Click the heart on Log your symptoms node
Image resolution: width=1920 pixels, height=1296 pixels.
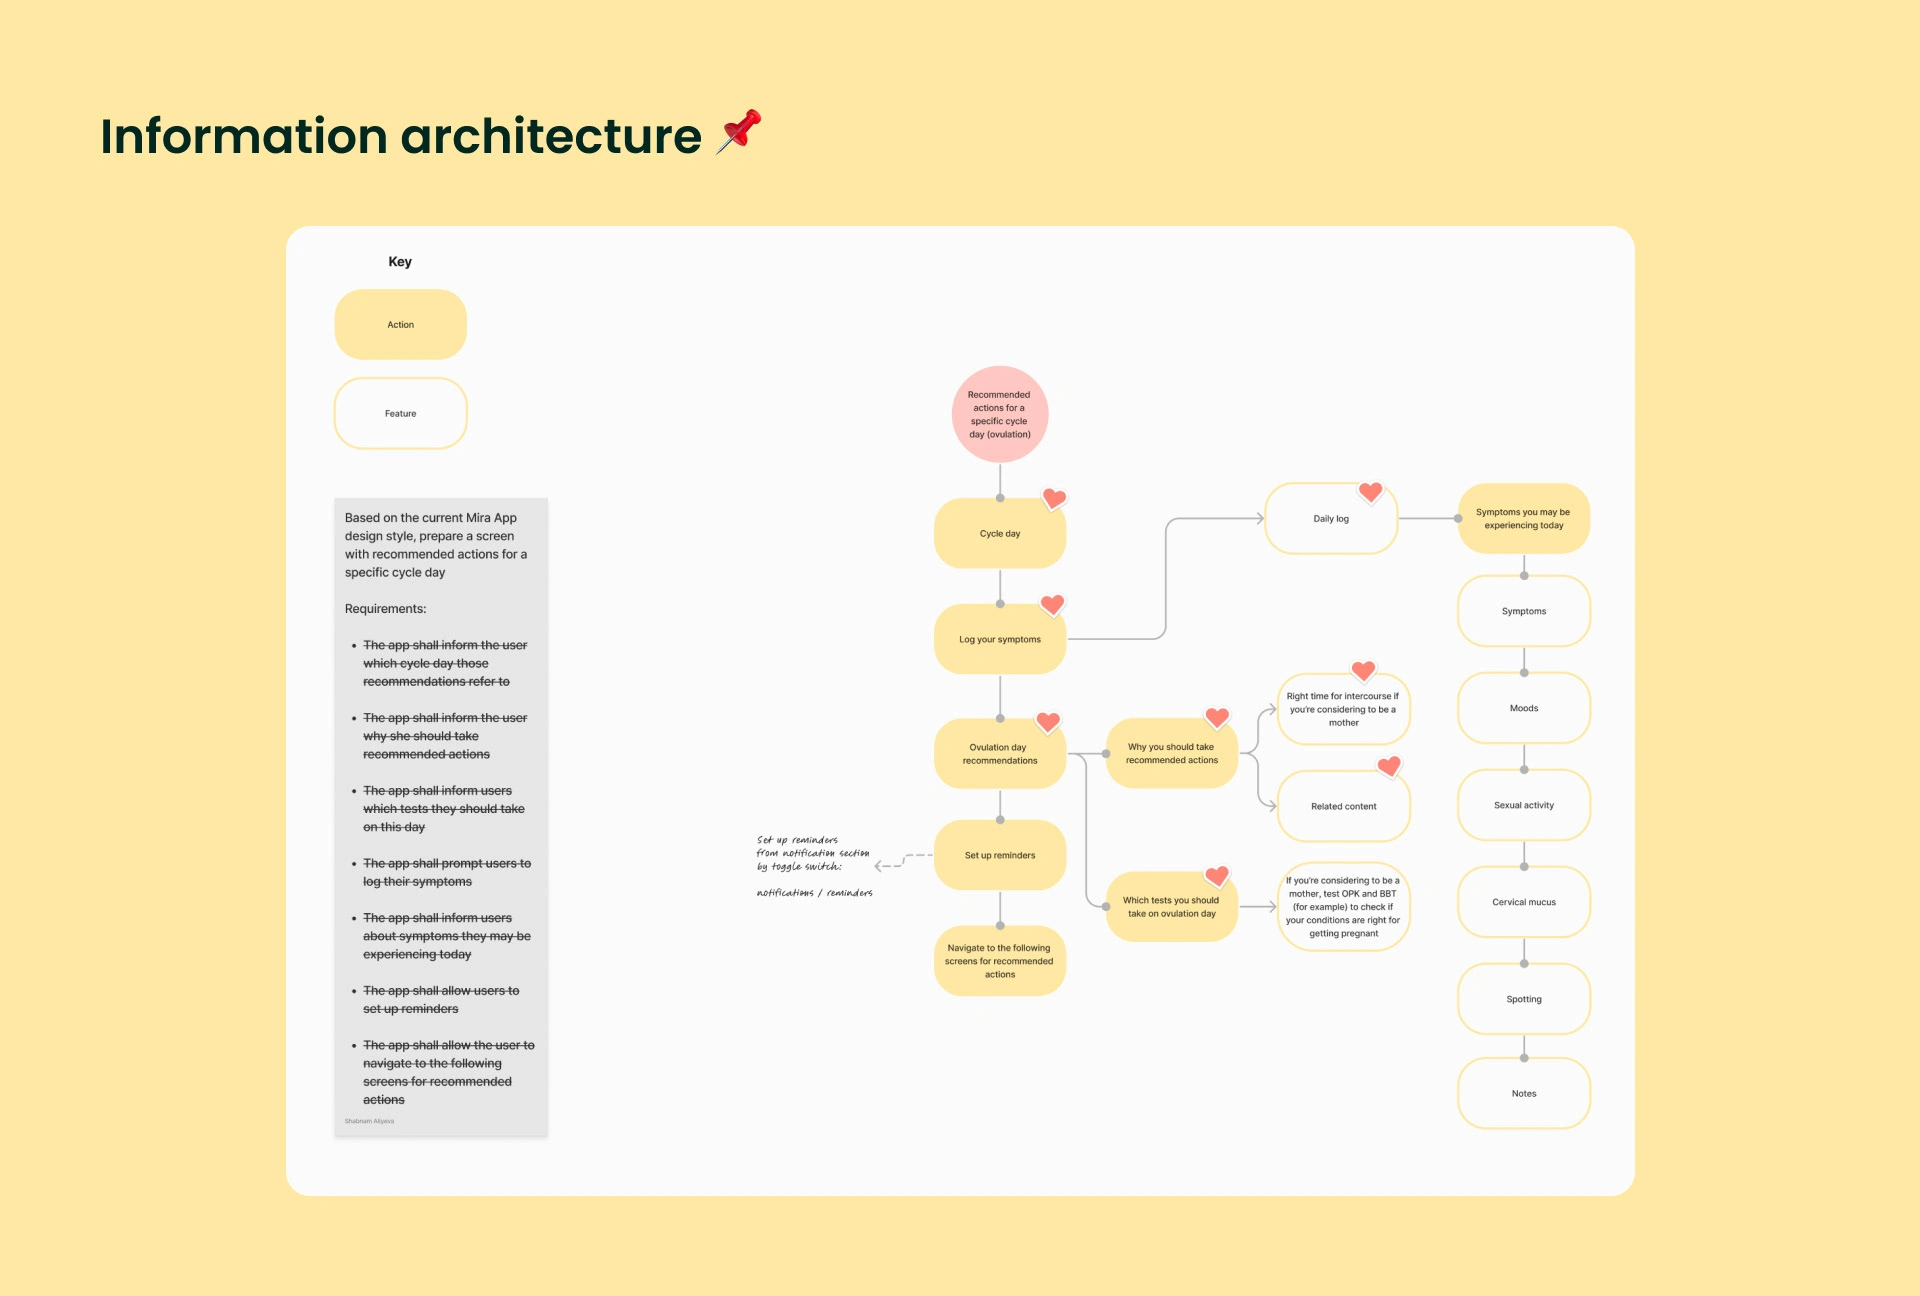1052,604
